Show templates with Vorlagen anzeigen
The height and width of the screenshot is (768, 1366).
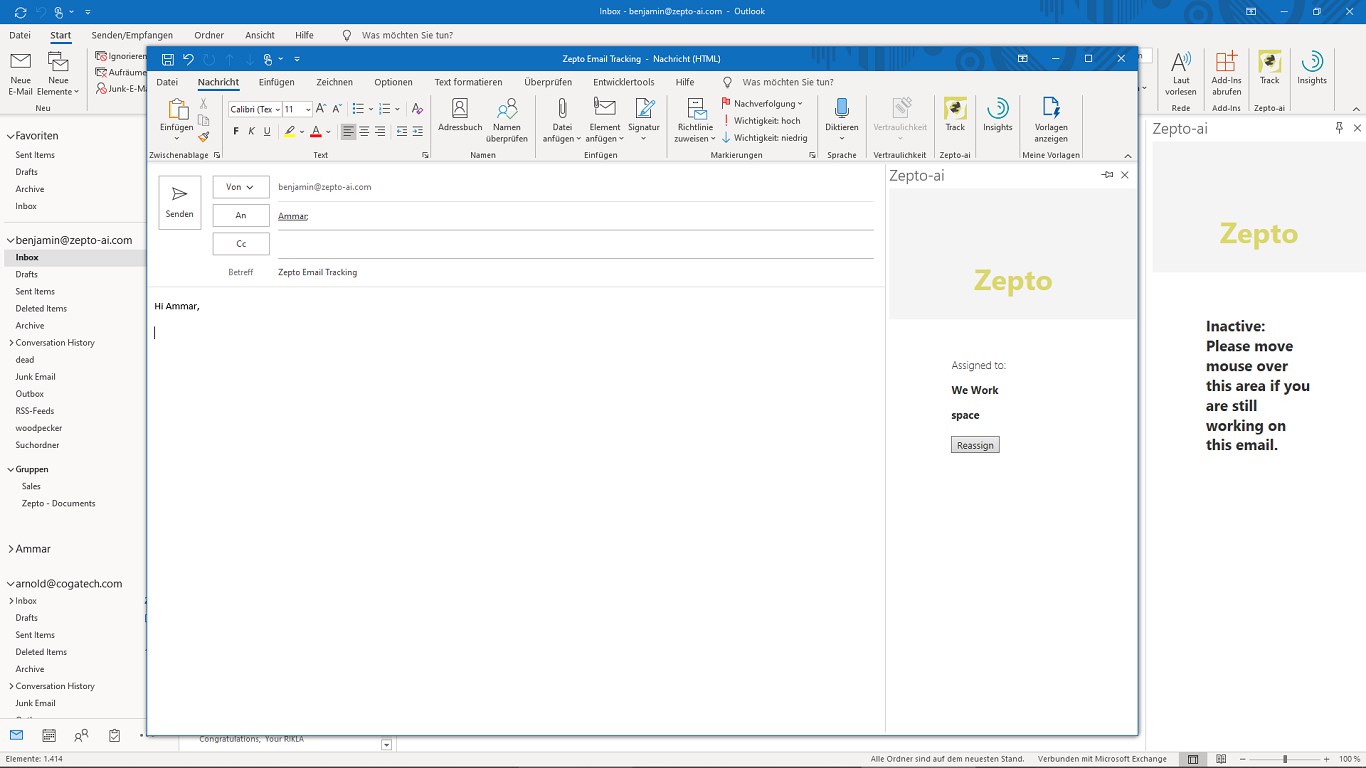(x=1051, y=121)
